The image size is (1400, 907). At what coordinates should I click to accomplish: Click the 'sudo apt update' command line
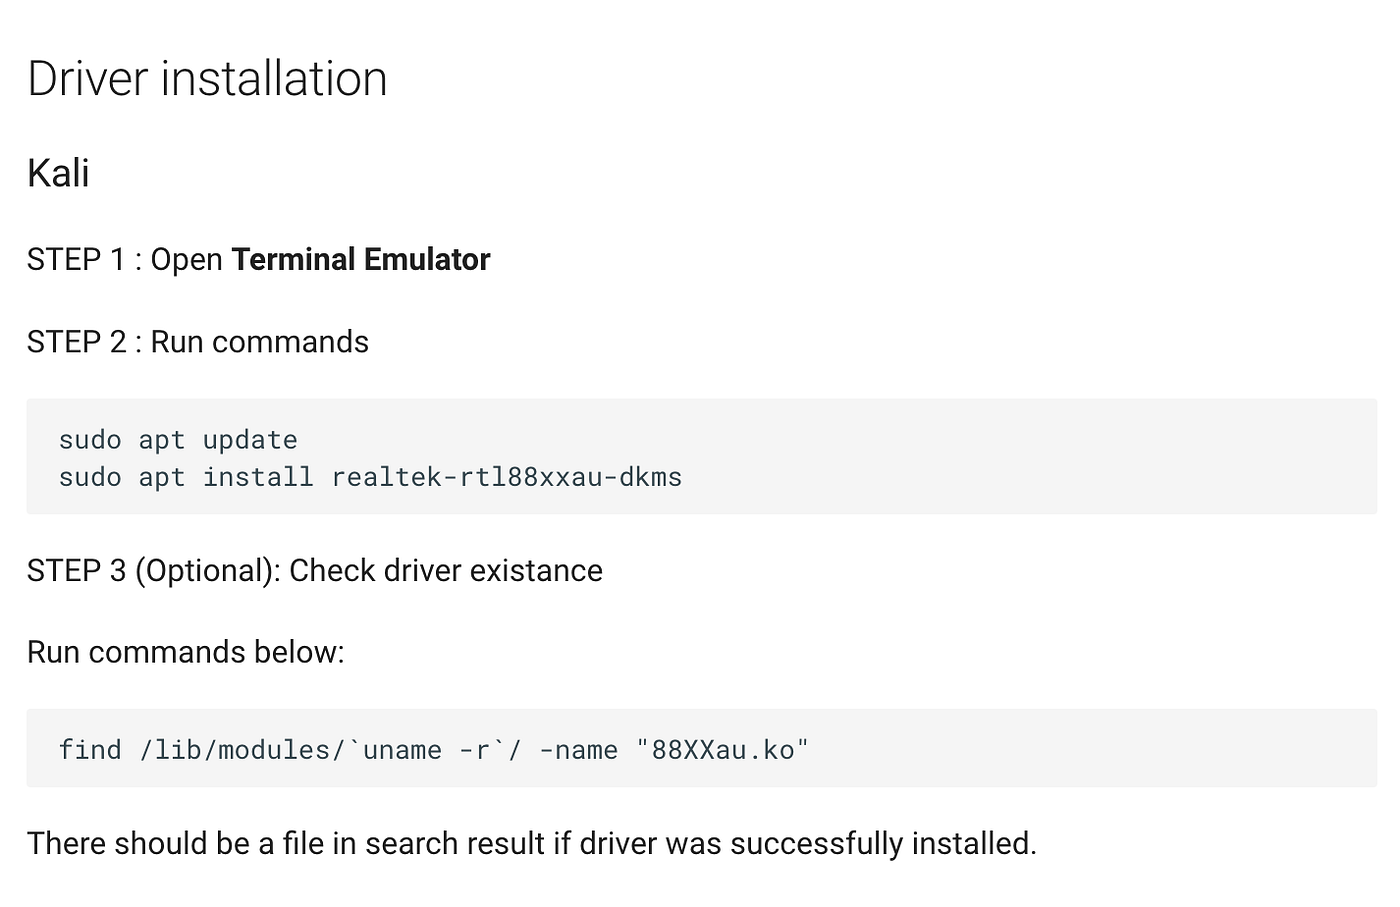tap(178, 440)
